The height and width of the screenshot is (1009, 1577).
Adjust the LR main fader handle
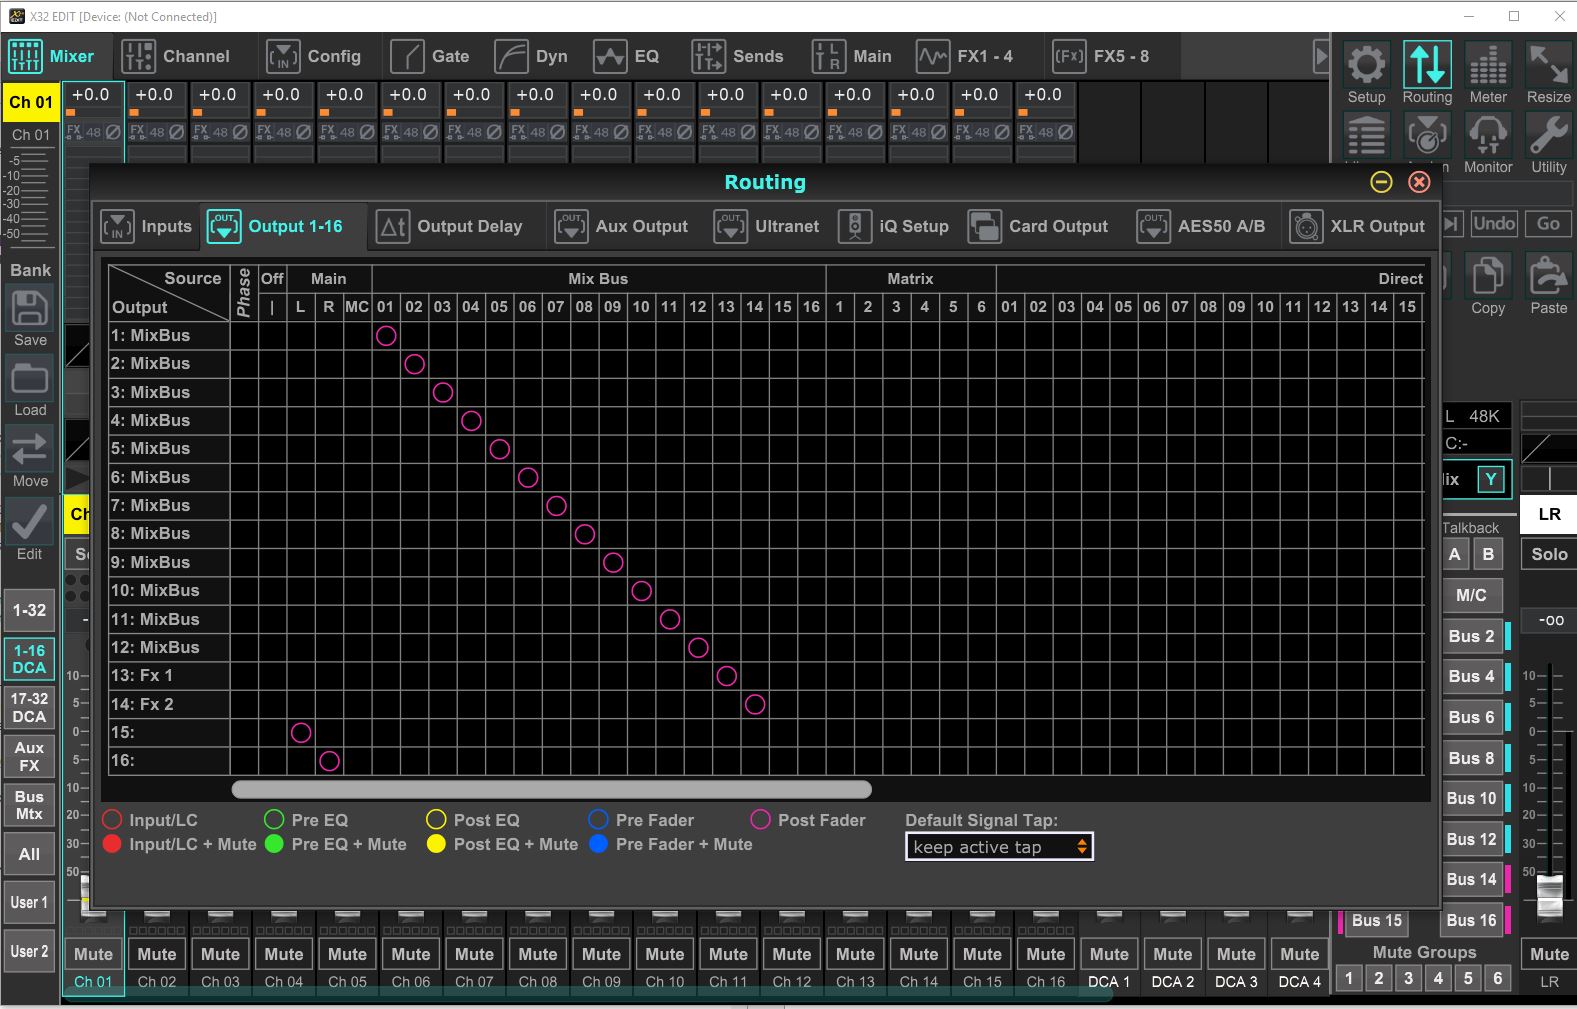tap(1549, 895)
